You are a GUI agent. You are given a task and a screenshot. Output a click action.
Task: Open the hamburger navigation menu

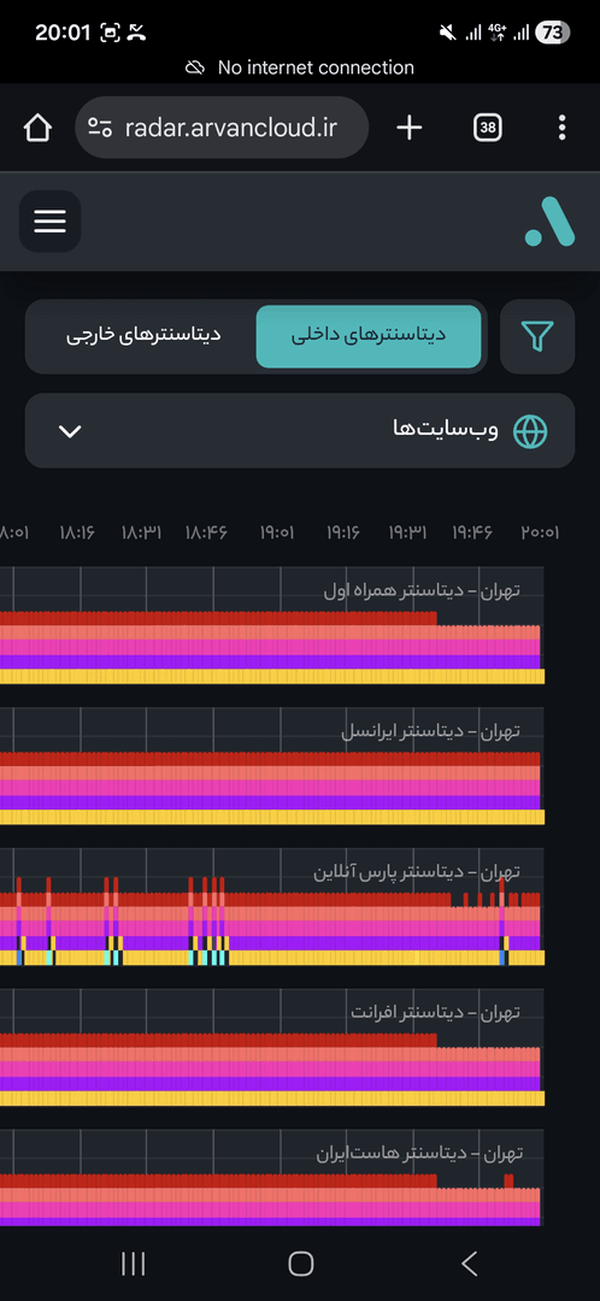(50, 221)
